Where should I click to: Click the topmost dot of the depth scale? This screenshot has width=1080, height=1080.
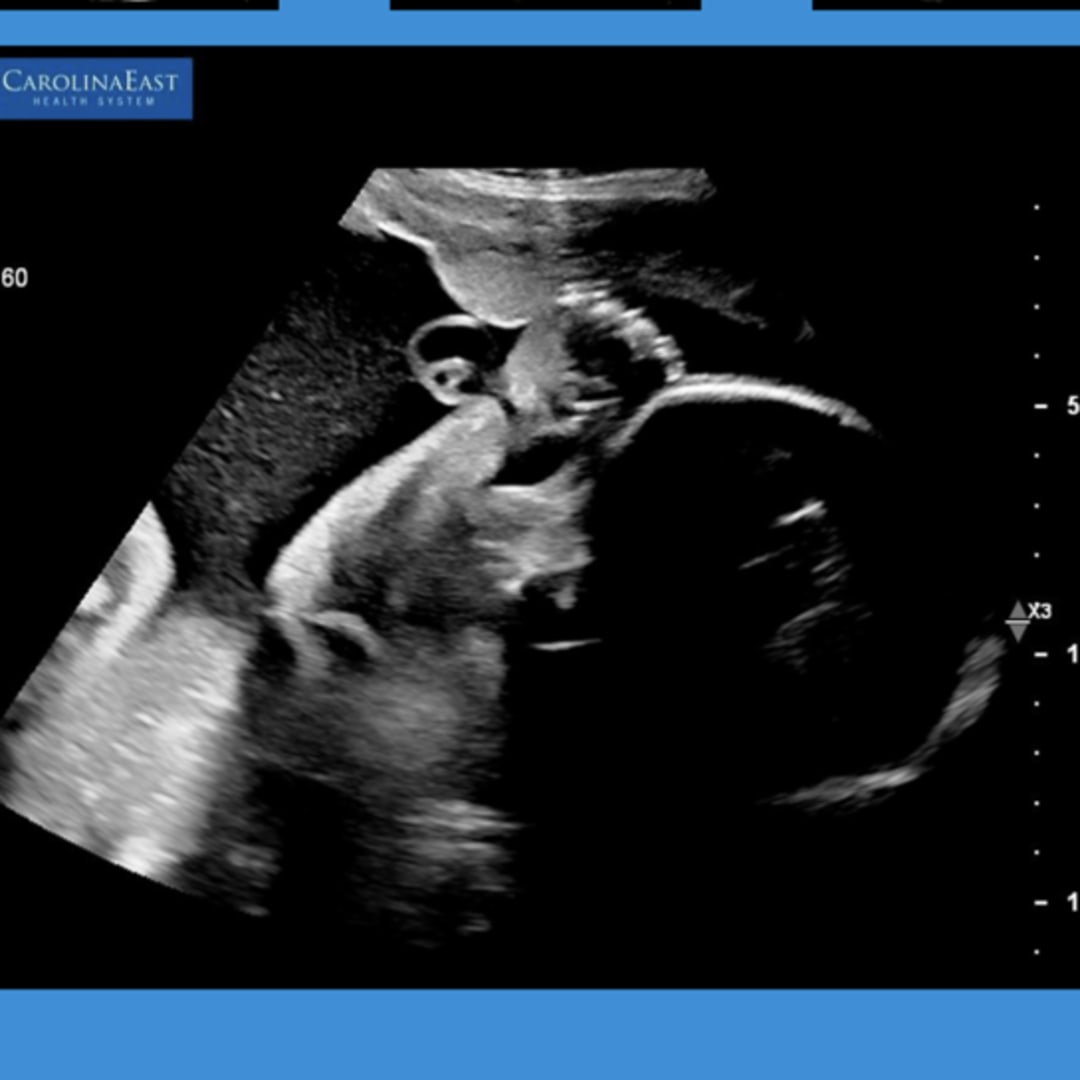(1037, 208)
